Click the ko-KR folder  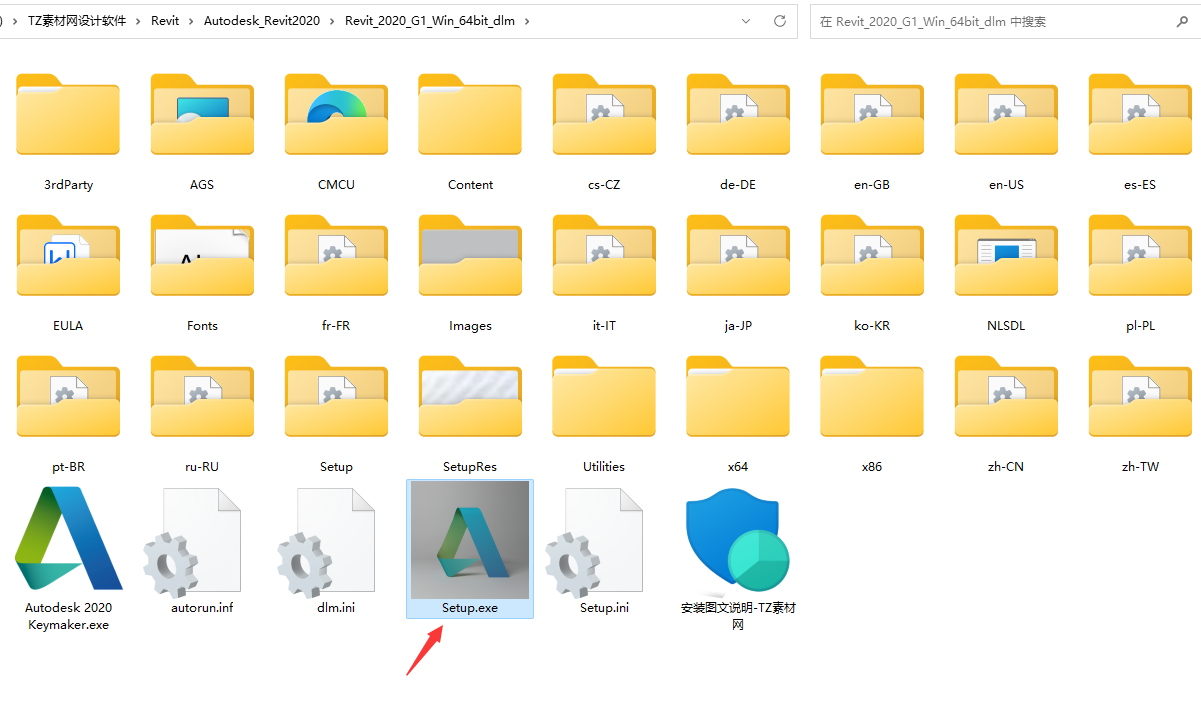tap(872, 256)
